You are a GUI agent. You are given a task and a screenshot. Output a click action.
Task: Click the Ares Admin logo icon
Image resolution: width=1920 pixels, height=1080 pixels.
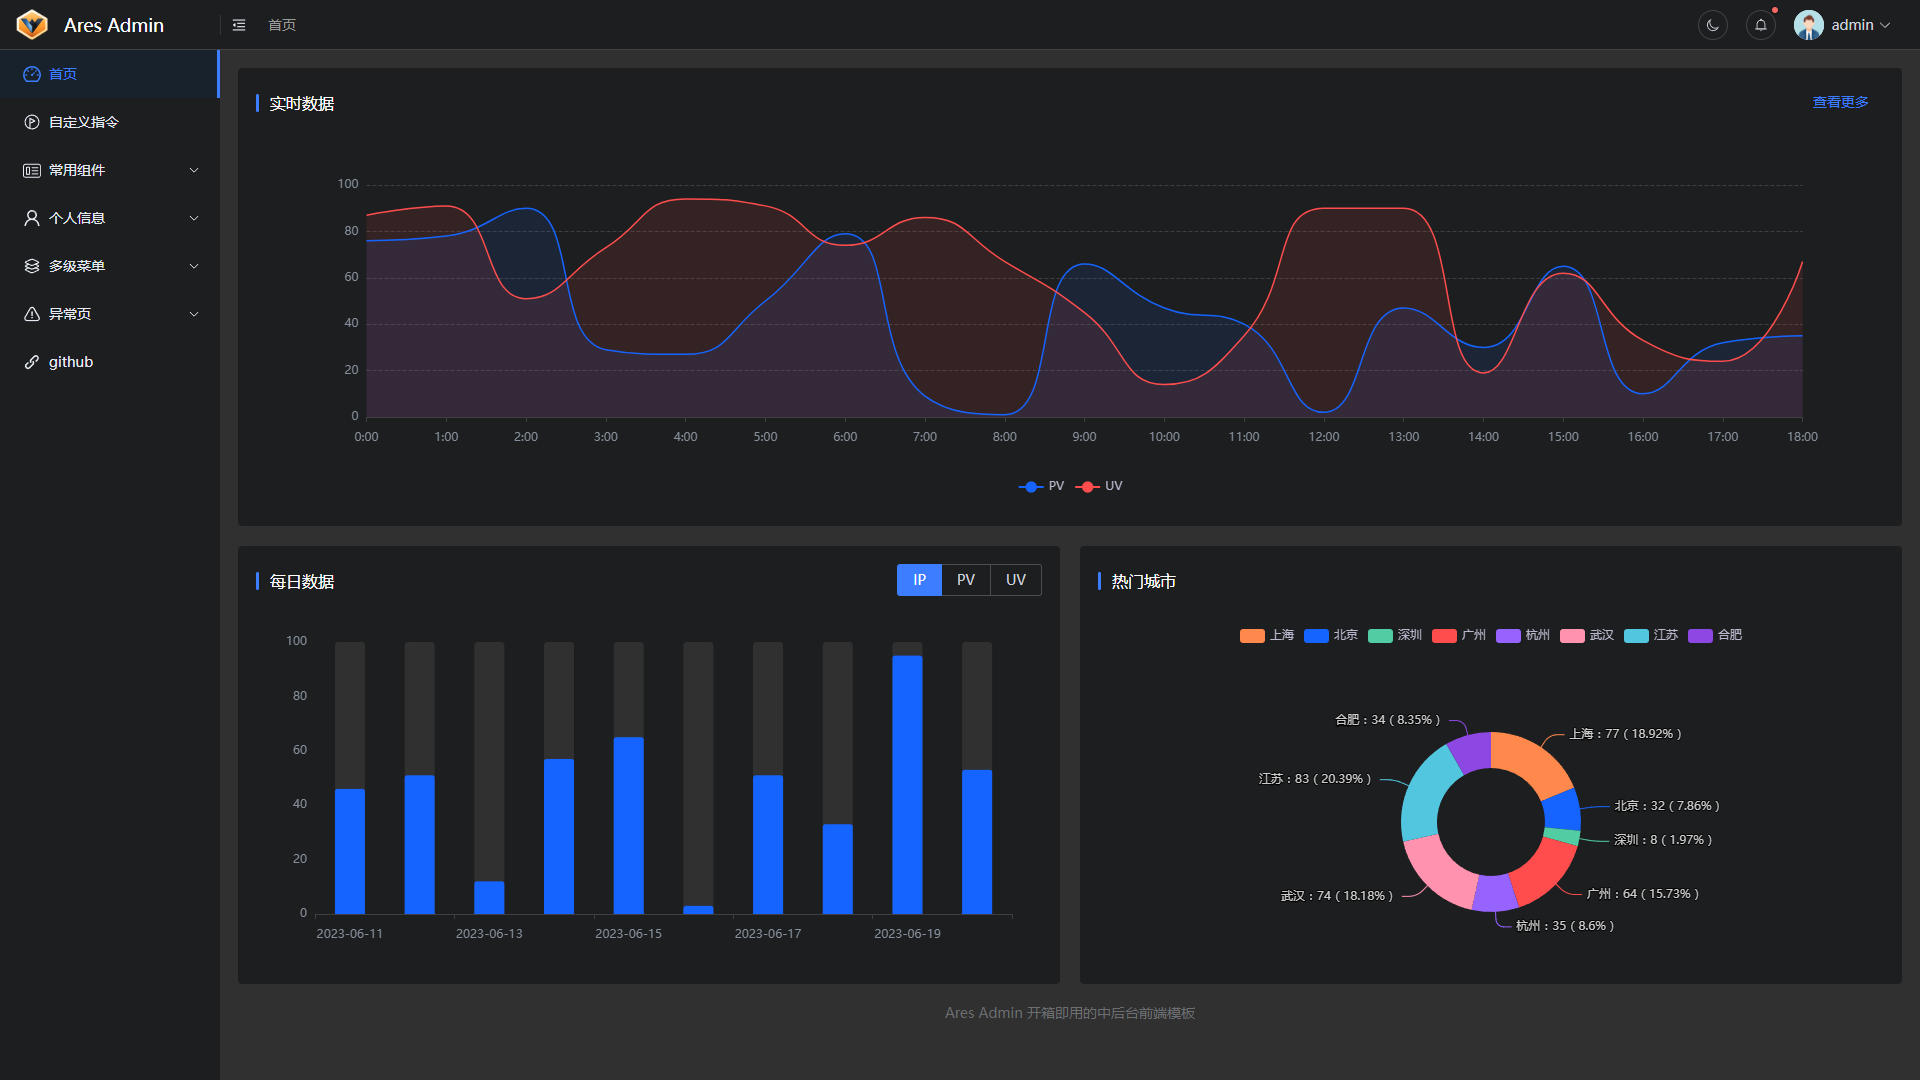point(32,25)
